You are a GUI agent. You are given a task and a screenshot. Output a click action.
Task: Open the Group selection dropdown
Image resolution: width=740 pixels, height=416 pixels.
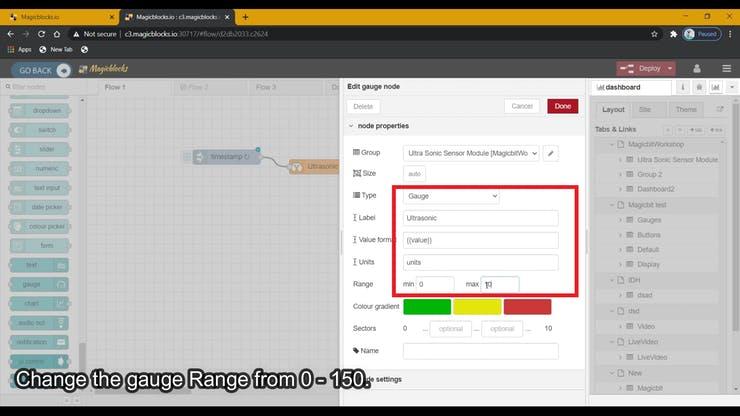pos(471,153)
